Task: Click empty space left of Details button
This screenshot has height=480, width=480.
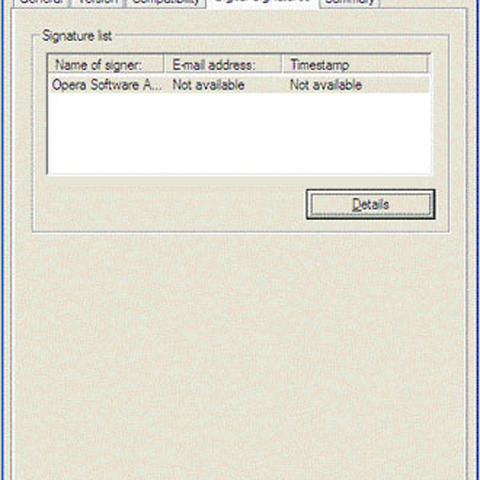Action: (170, 204)
